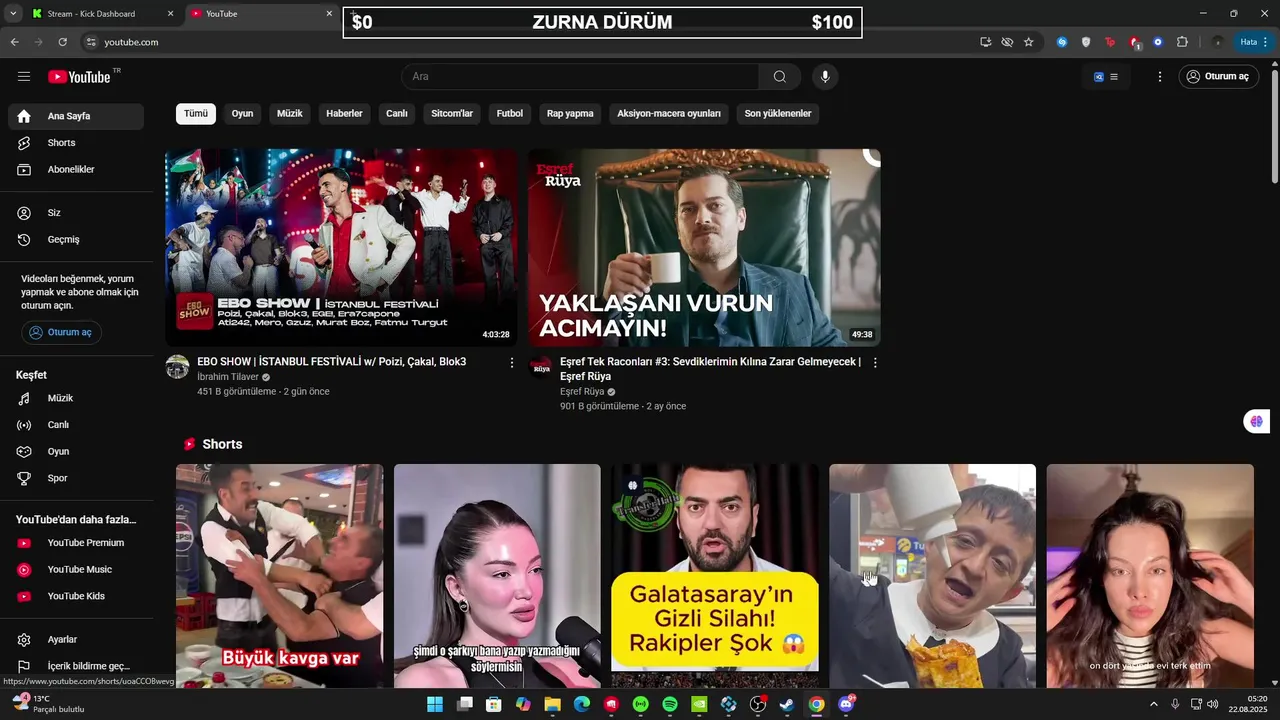Viewport: 1280px width, 720px height.
Task: Open Shorts in the sidebar
Action: point(76,143)
